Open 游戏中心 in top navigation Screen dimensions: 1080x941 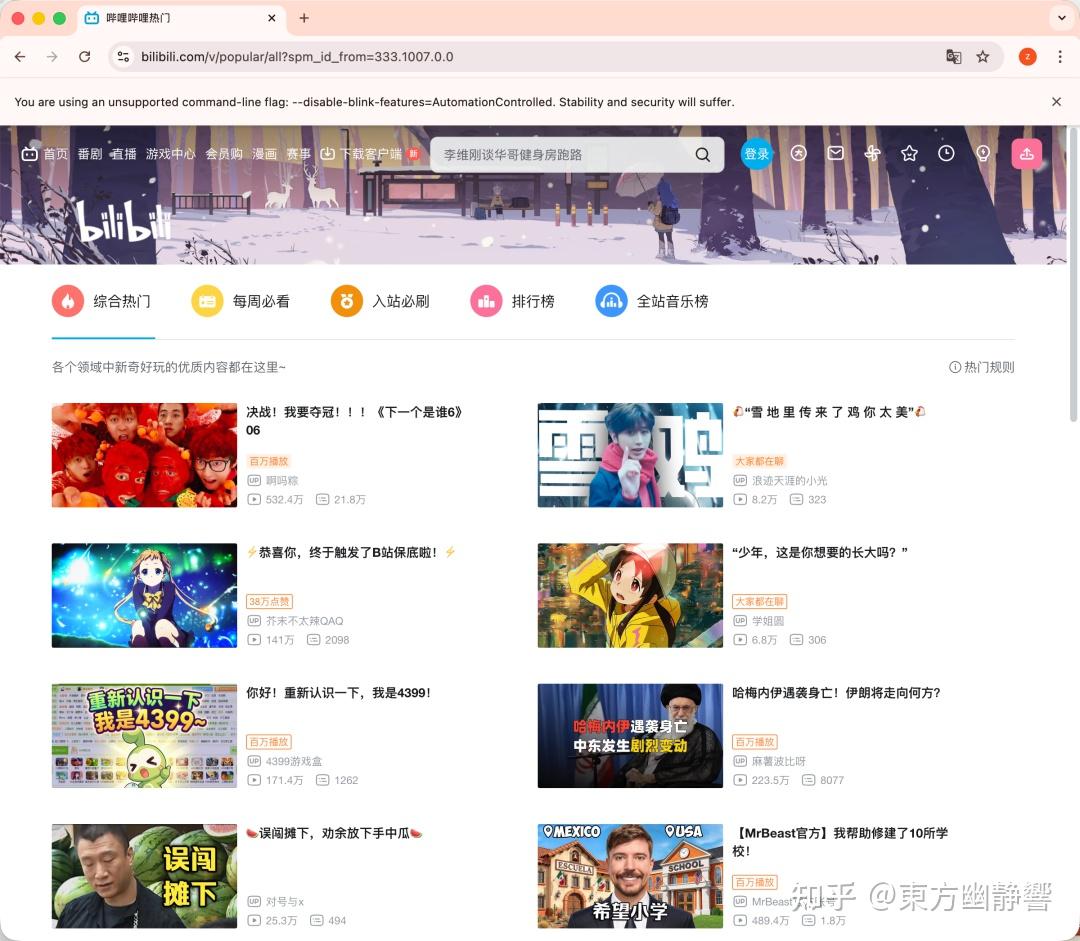coord(171,154)
